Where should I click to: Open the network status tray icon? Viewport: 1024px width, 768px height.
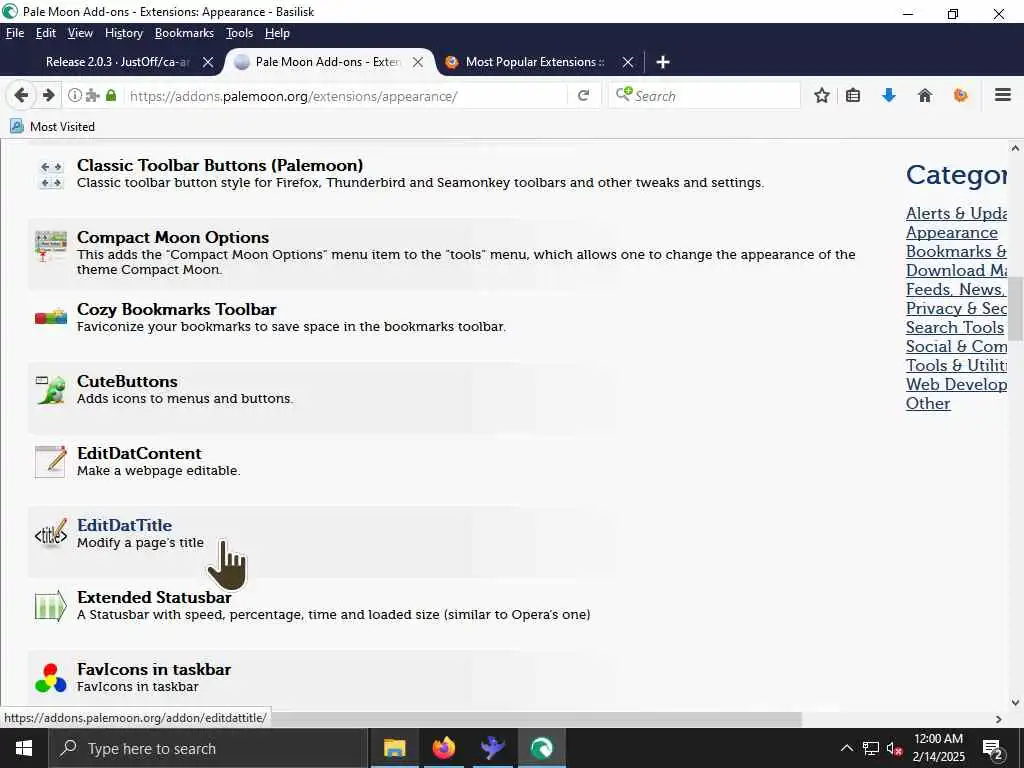(x=871, y=748)
